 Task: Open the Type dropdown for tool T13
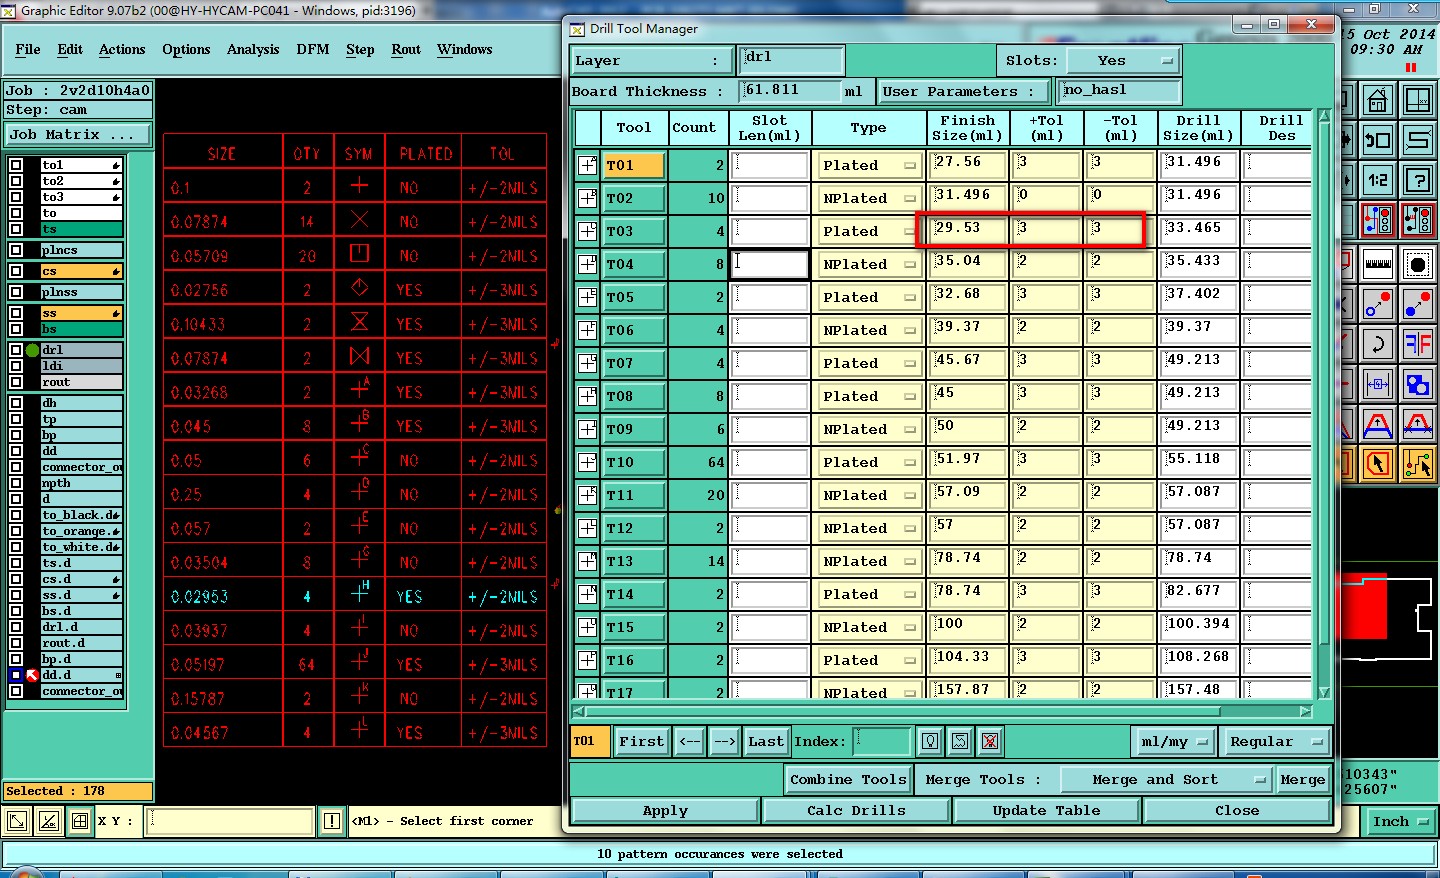click(x=868, y=561)
